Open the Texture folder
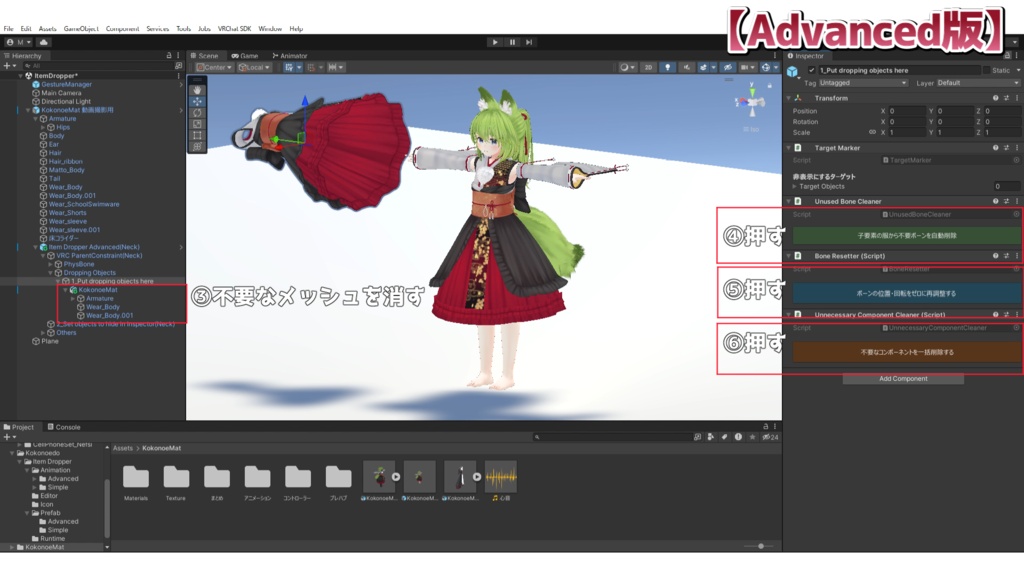1024x576 pixels. 176,482
